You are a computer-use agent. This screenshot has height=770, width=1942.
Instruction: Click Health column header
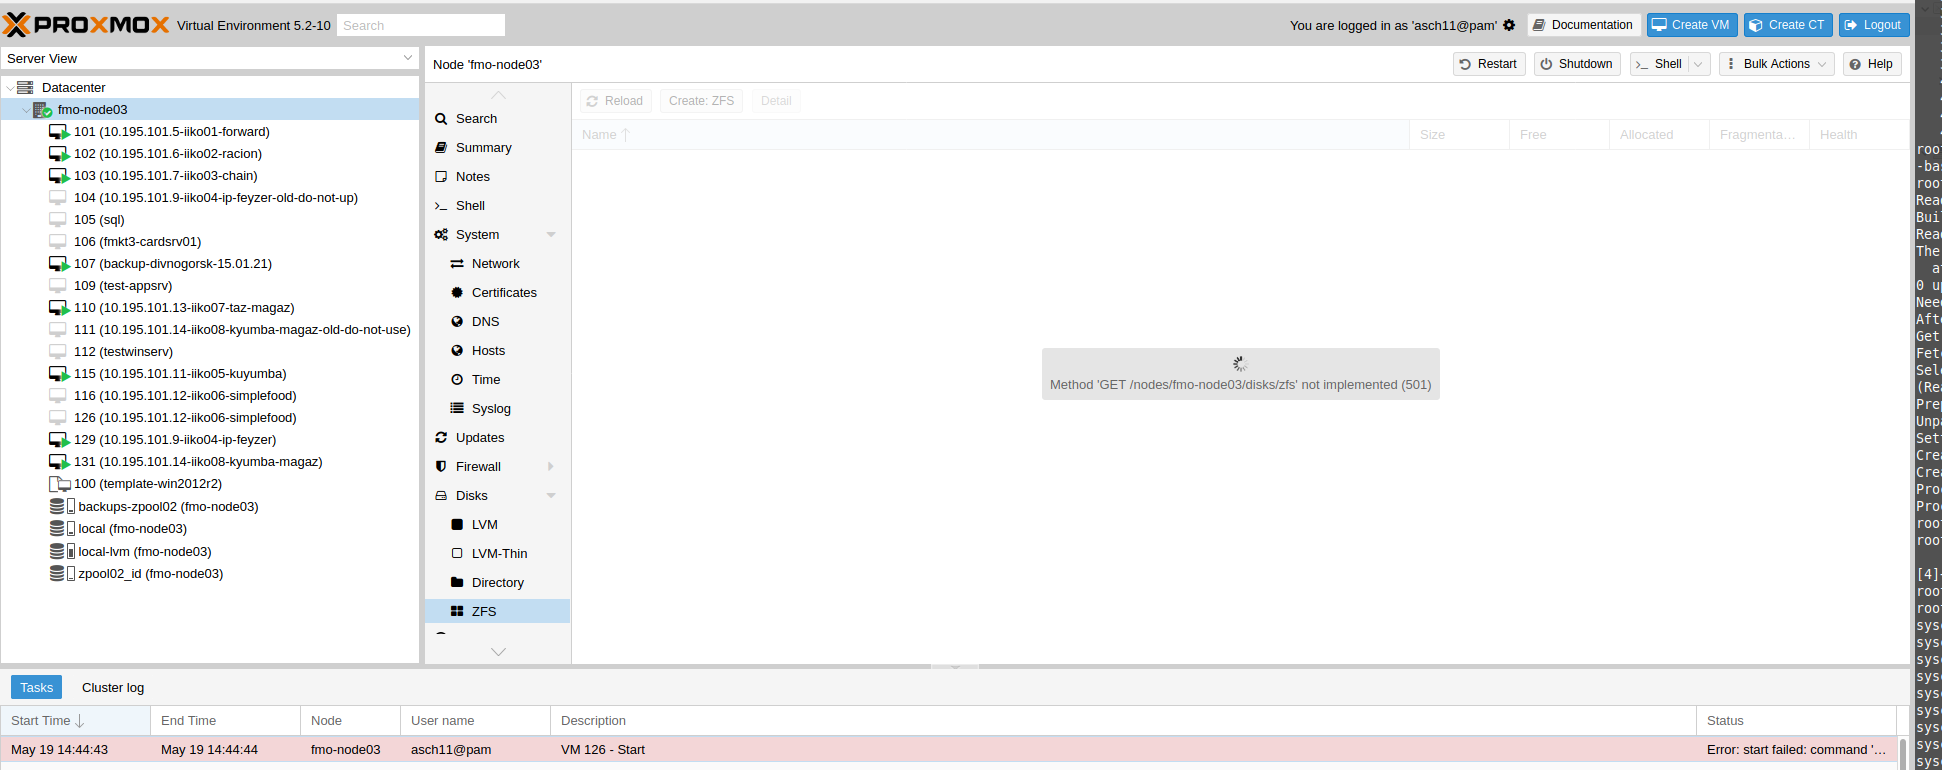pyautogui.click(x=1858, y=135)
